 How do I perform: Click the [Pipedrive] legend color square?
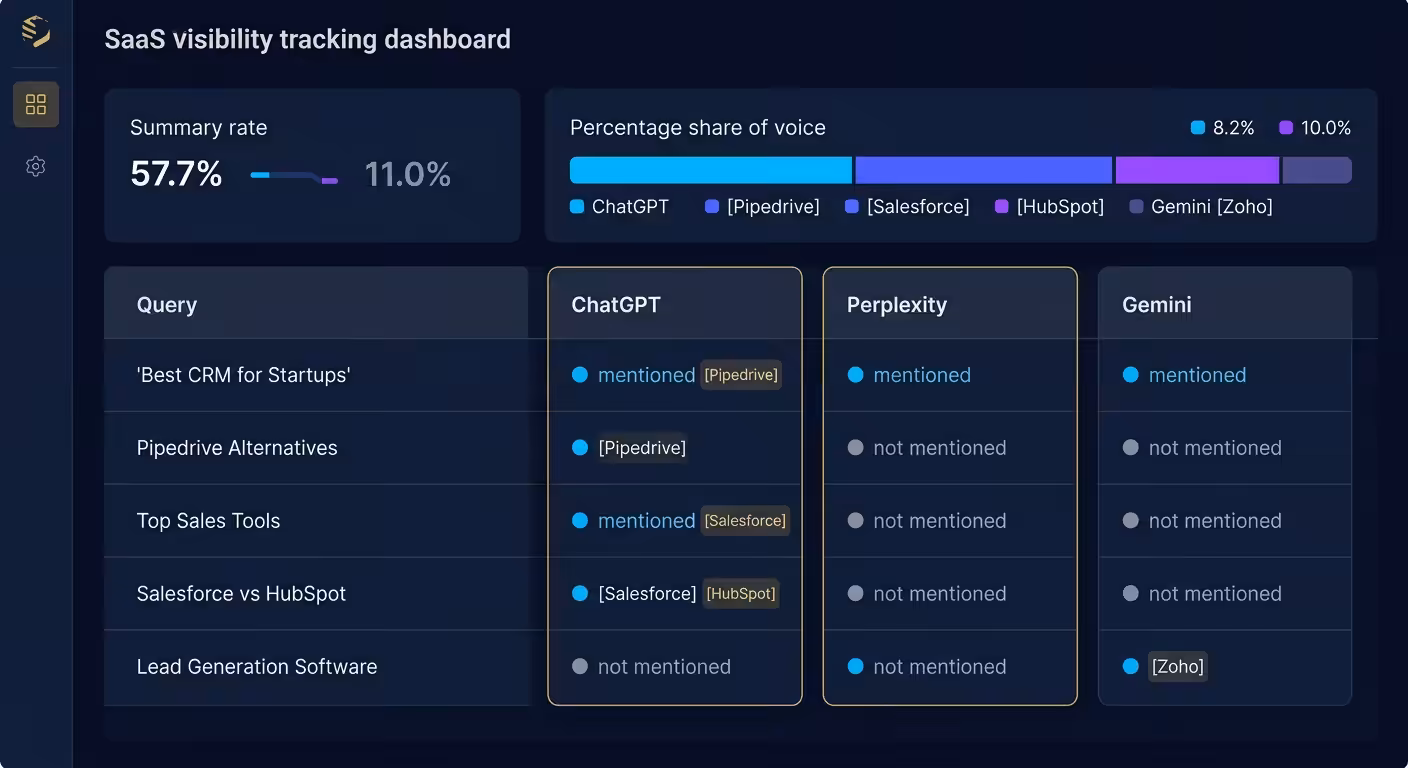click(712, 207)
